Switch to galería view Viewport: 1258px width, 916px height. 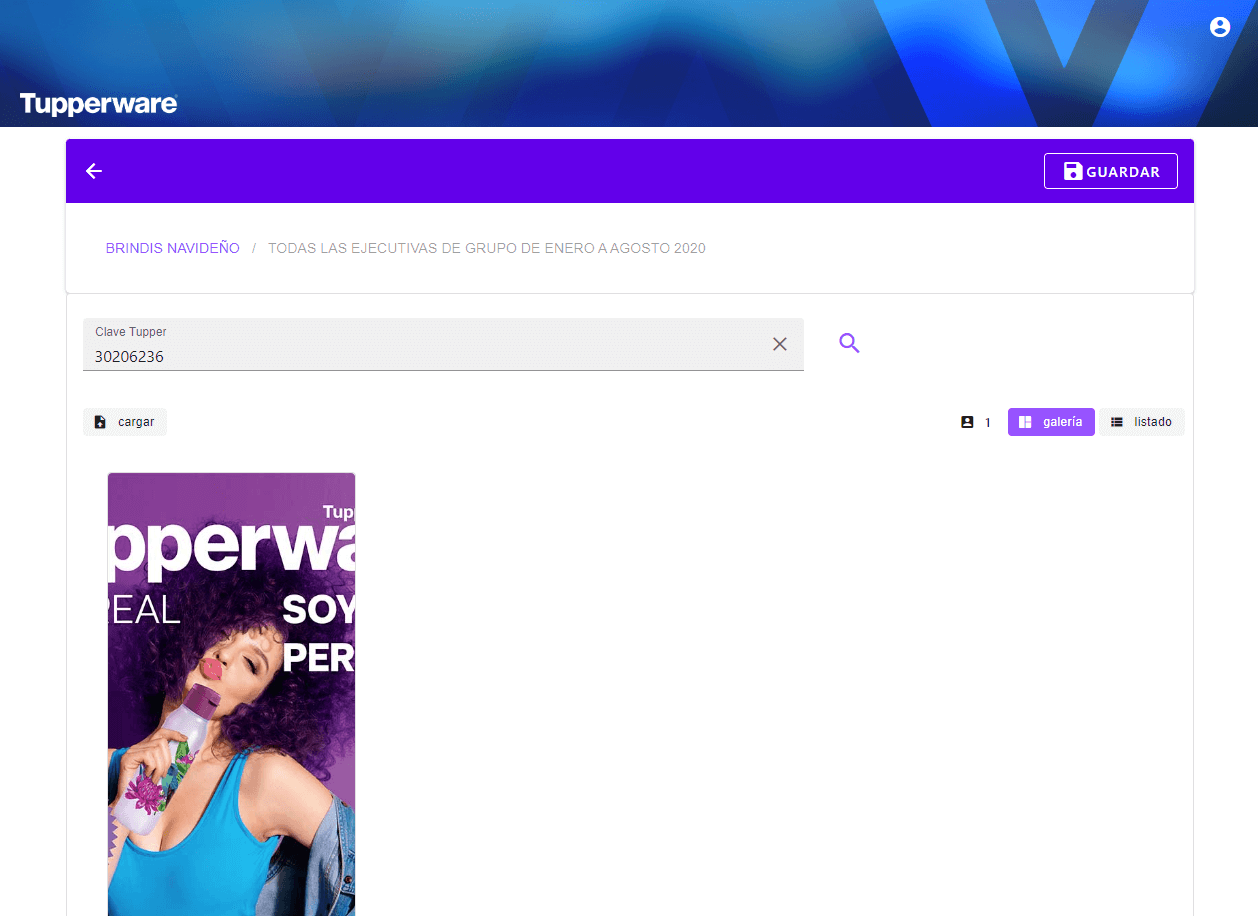point(1051,422)
